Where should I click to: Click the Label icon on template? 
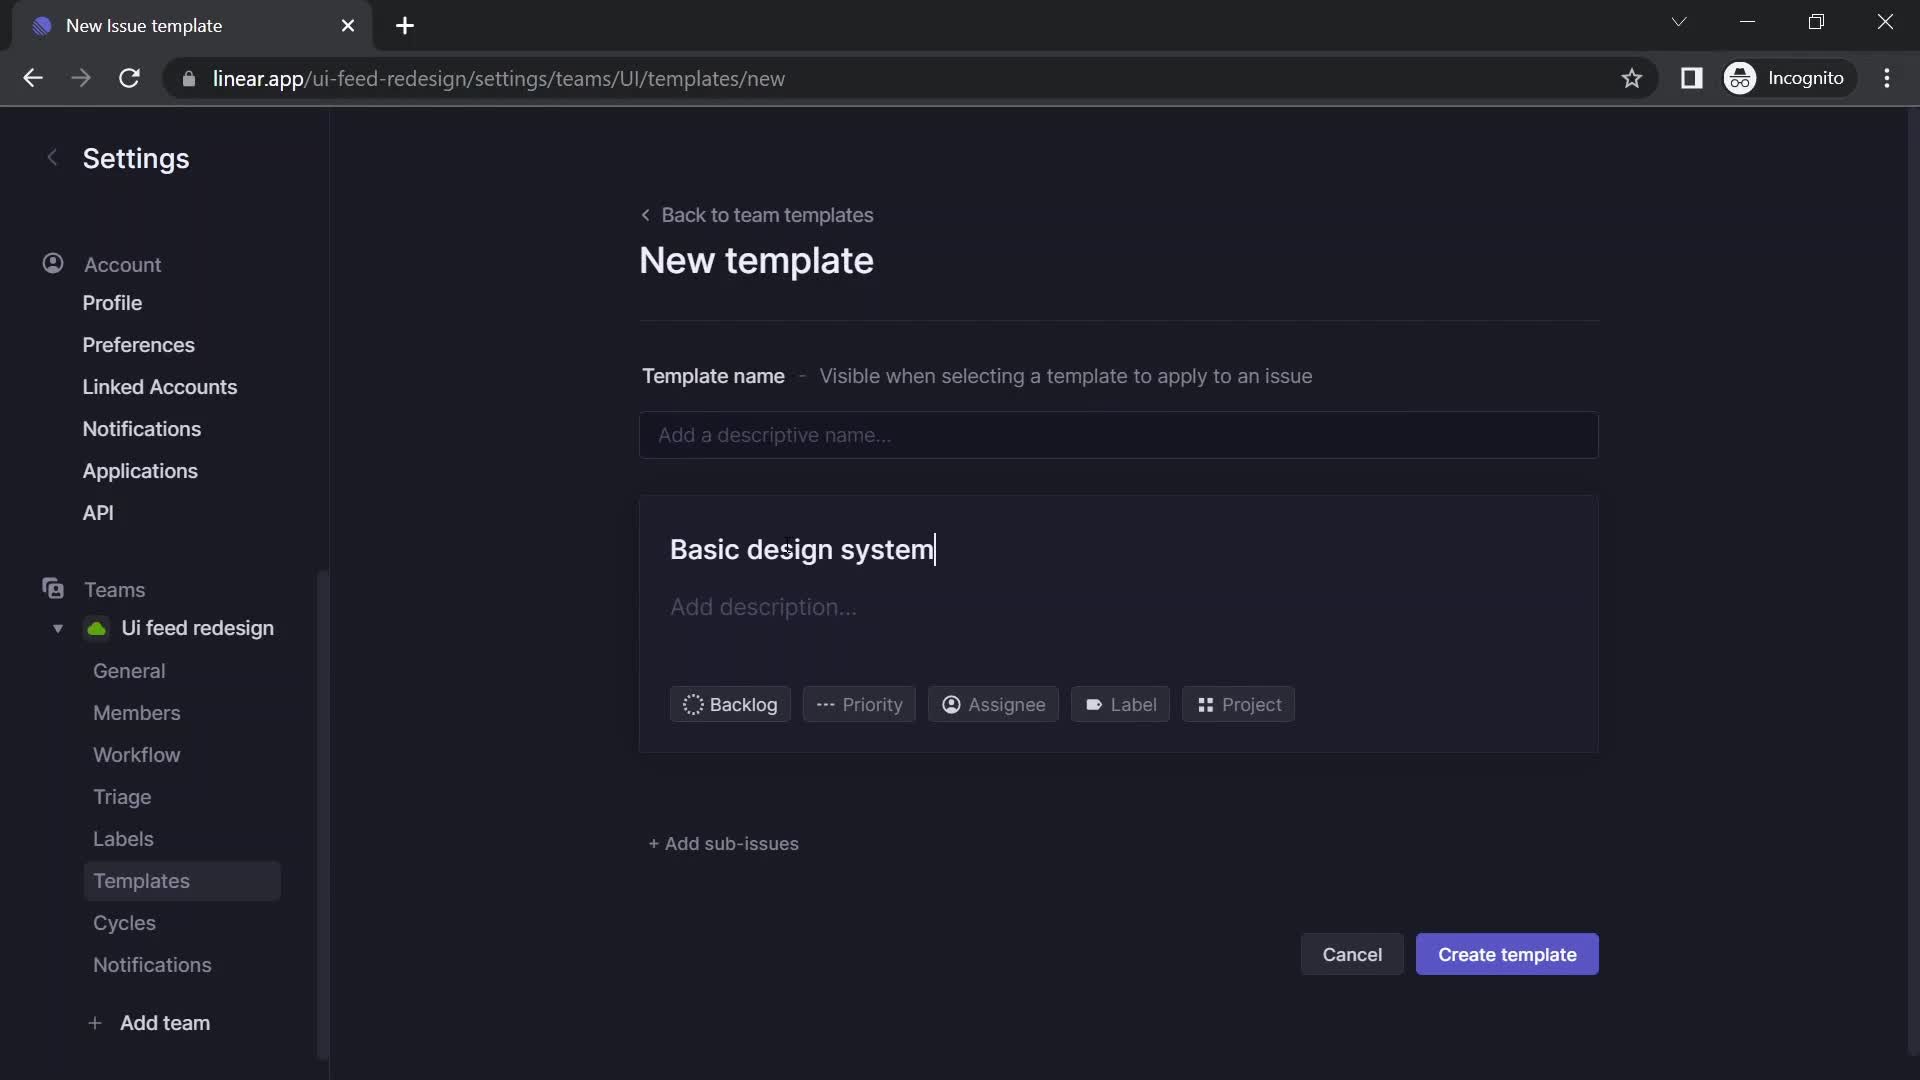click(1120, 703)
